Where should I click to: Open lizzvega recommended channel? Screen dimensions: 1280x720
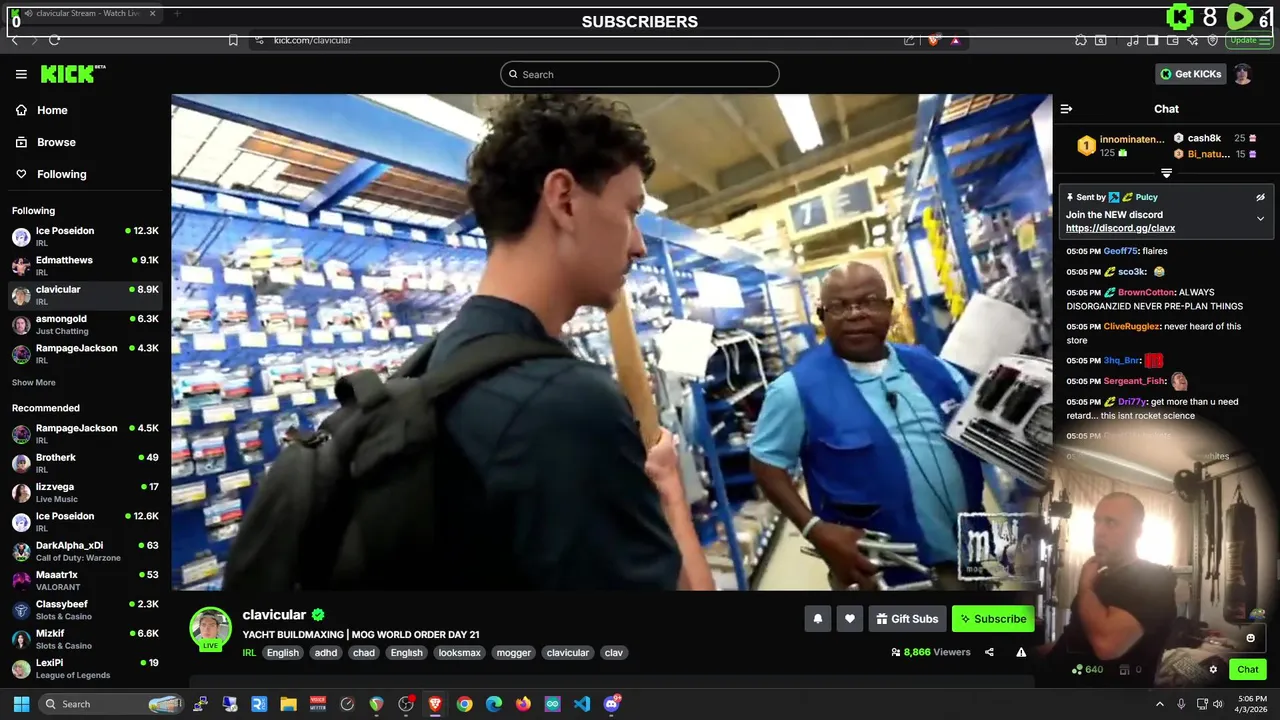click(85, 493)
